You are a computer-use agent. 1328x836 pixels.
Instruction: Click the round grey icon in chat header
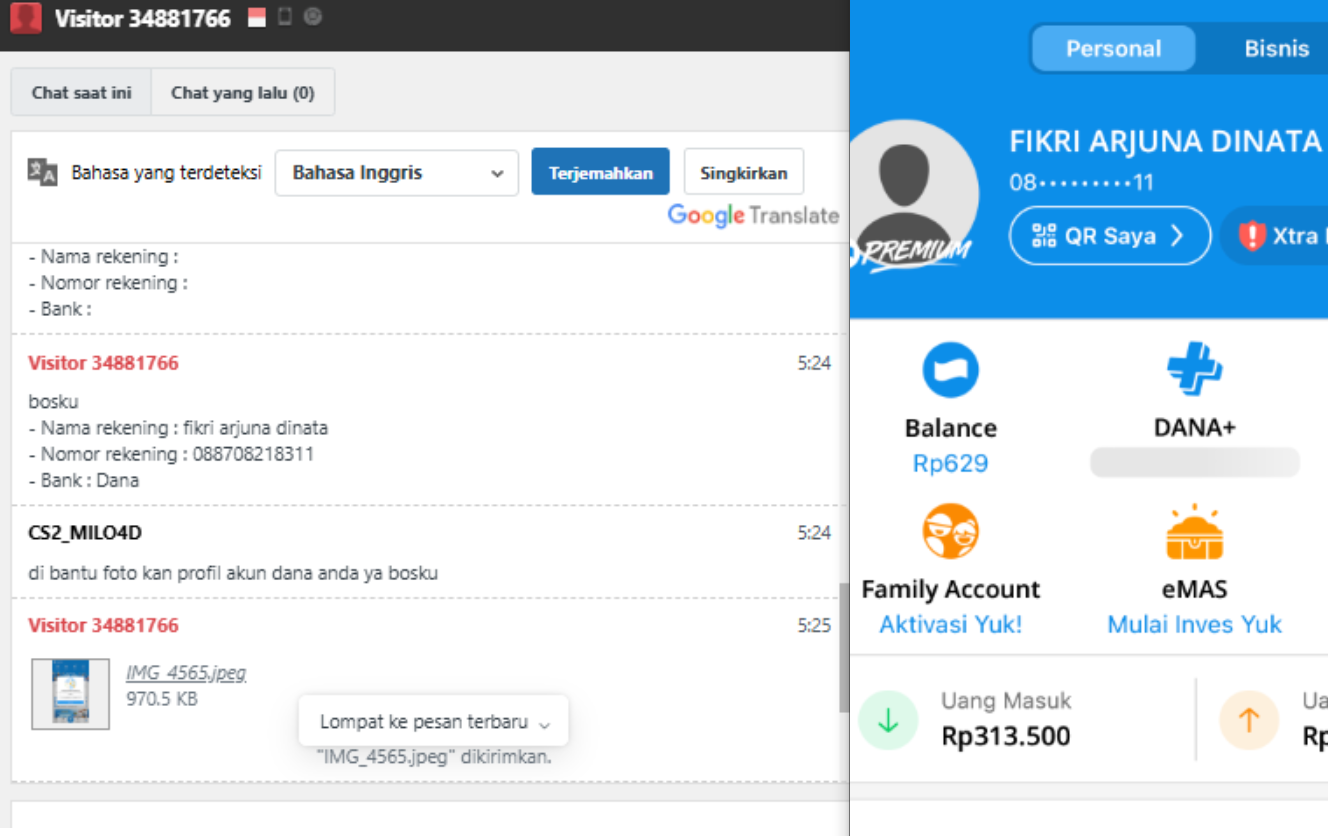pyautogui.click(x=313, y=16)
